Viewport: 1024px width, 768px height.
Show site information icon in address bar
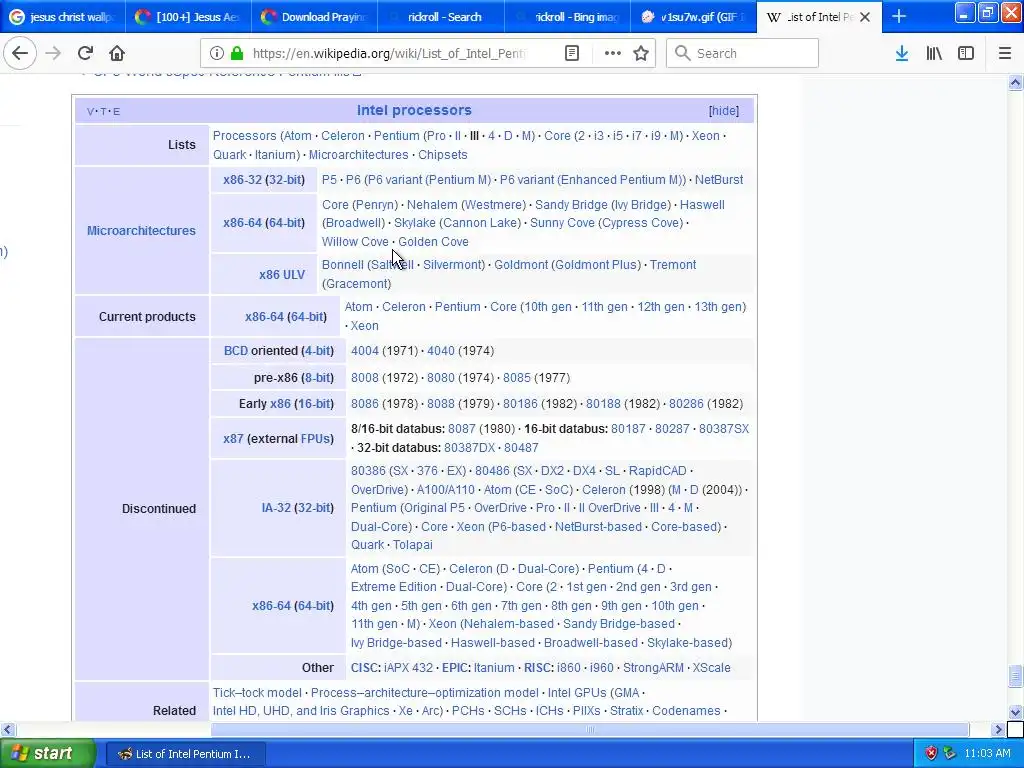click(216, 53)
